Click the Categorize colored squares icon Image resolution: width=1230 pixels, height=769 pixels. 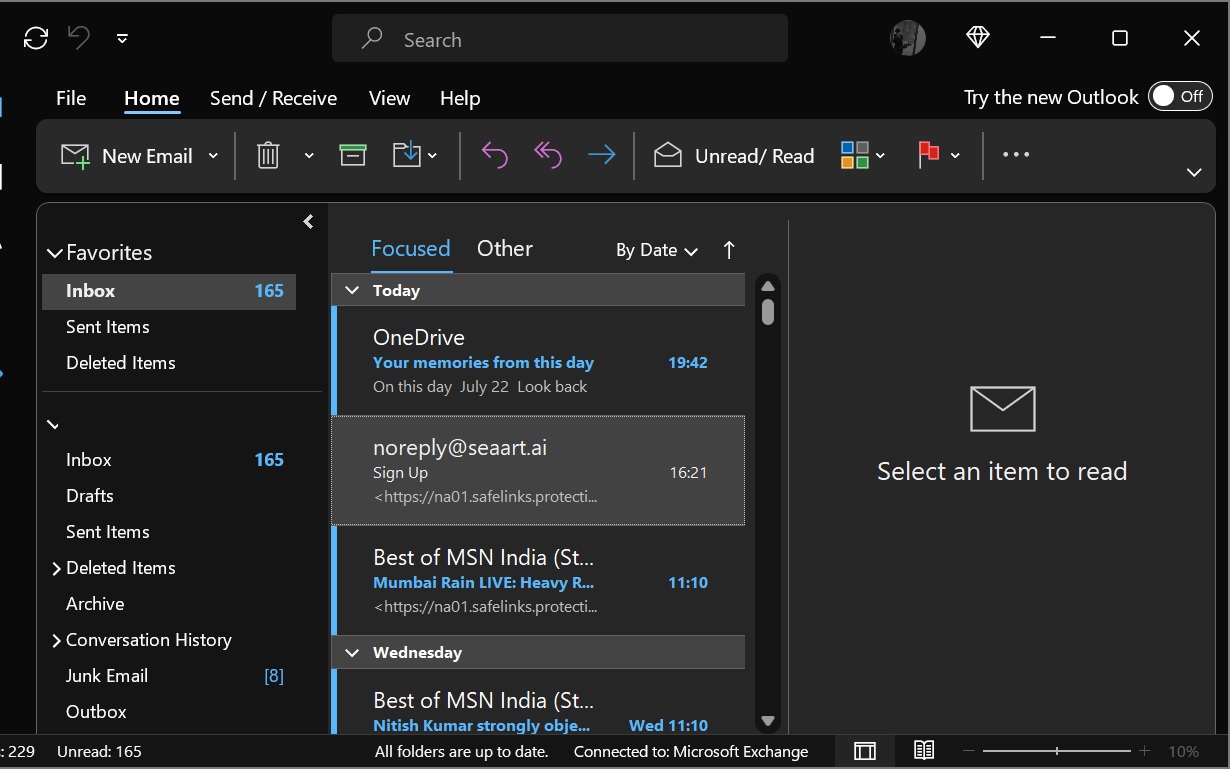click(x=855, y=155)
